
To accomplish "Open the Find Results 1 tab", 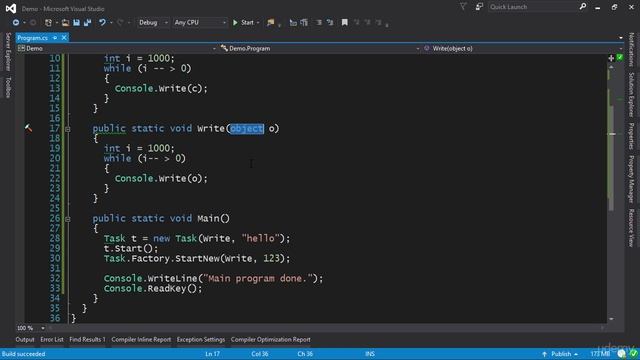I will click(x=87, y=339).
